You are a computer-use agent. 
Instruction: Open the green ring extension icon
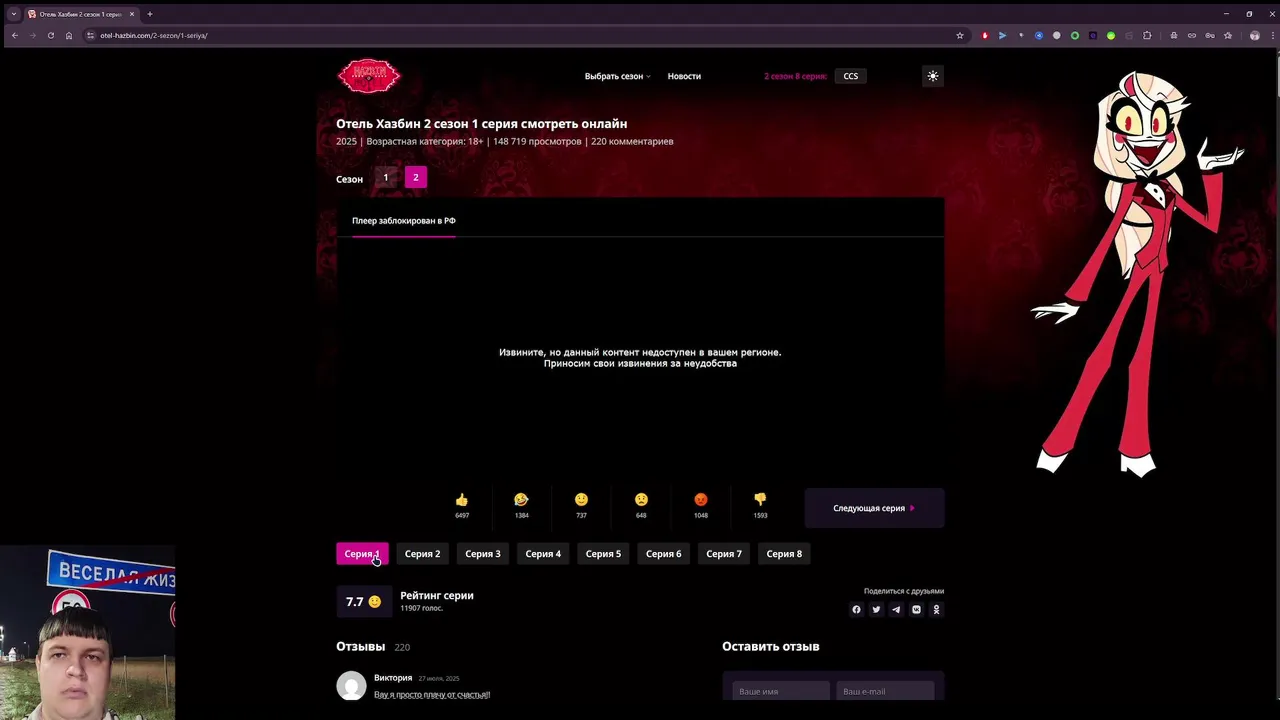(x=1075, y=35)
